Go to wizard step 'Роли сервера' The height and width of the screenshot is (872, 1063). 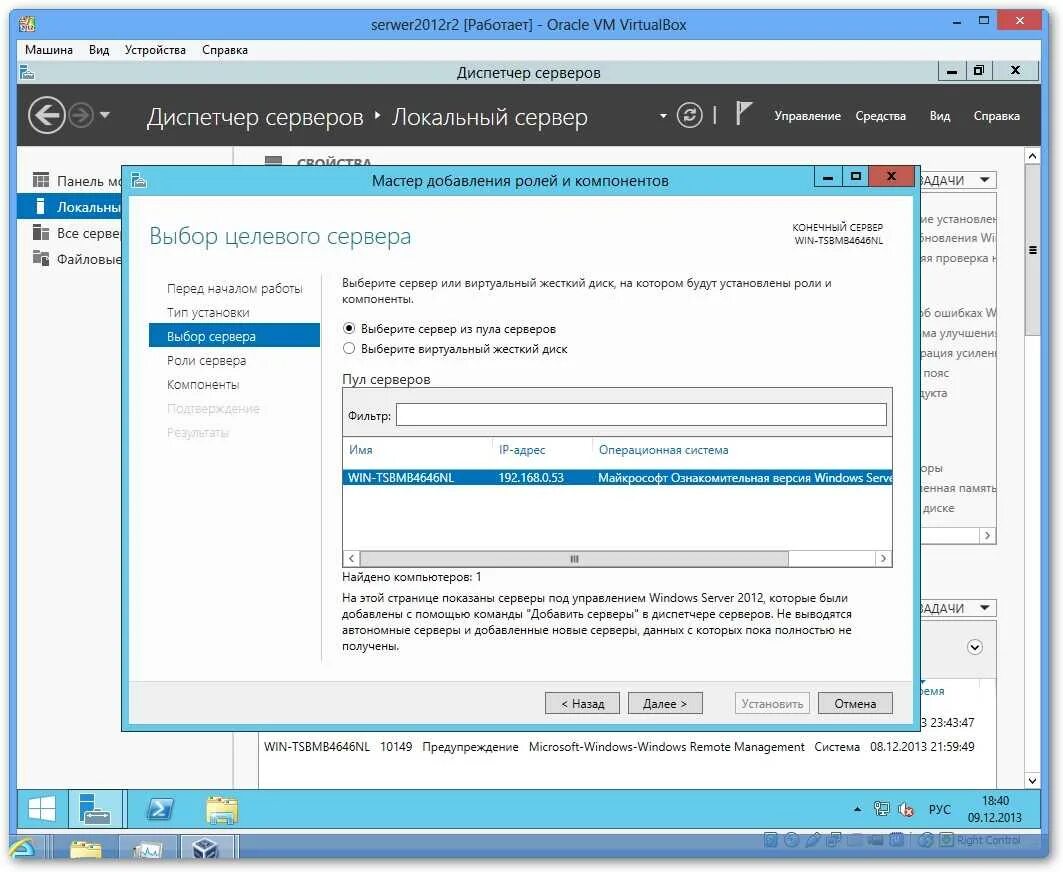pyautogui.click(x=206, y=360)
